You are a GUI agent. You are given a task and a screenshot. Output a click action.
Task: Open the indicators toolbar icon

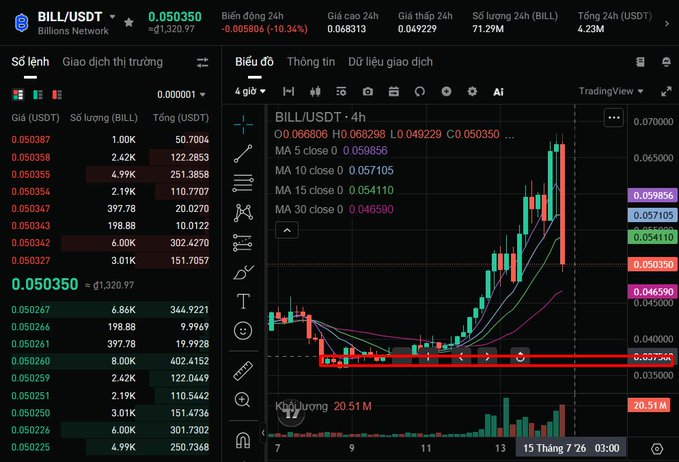coord(341,91)
